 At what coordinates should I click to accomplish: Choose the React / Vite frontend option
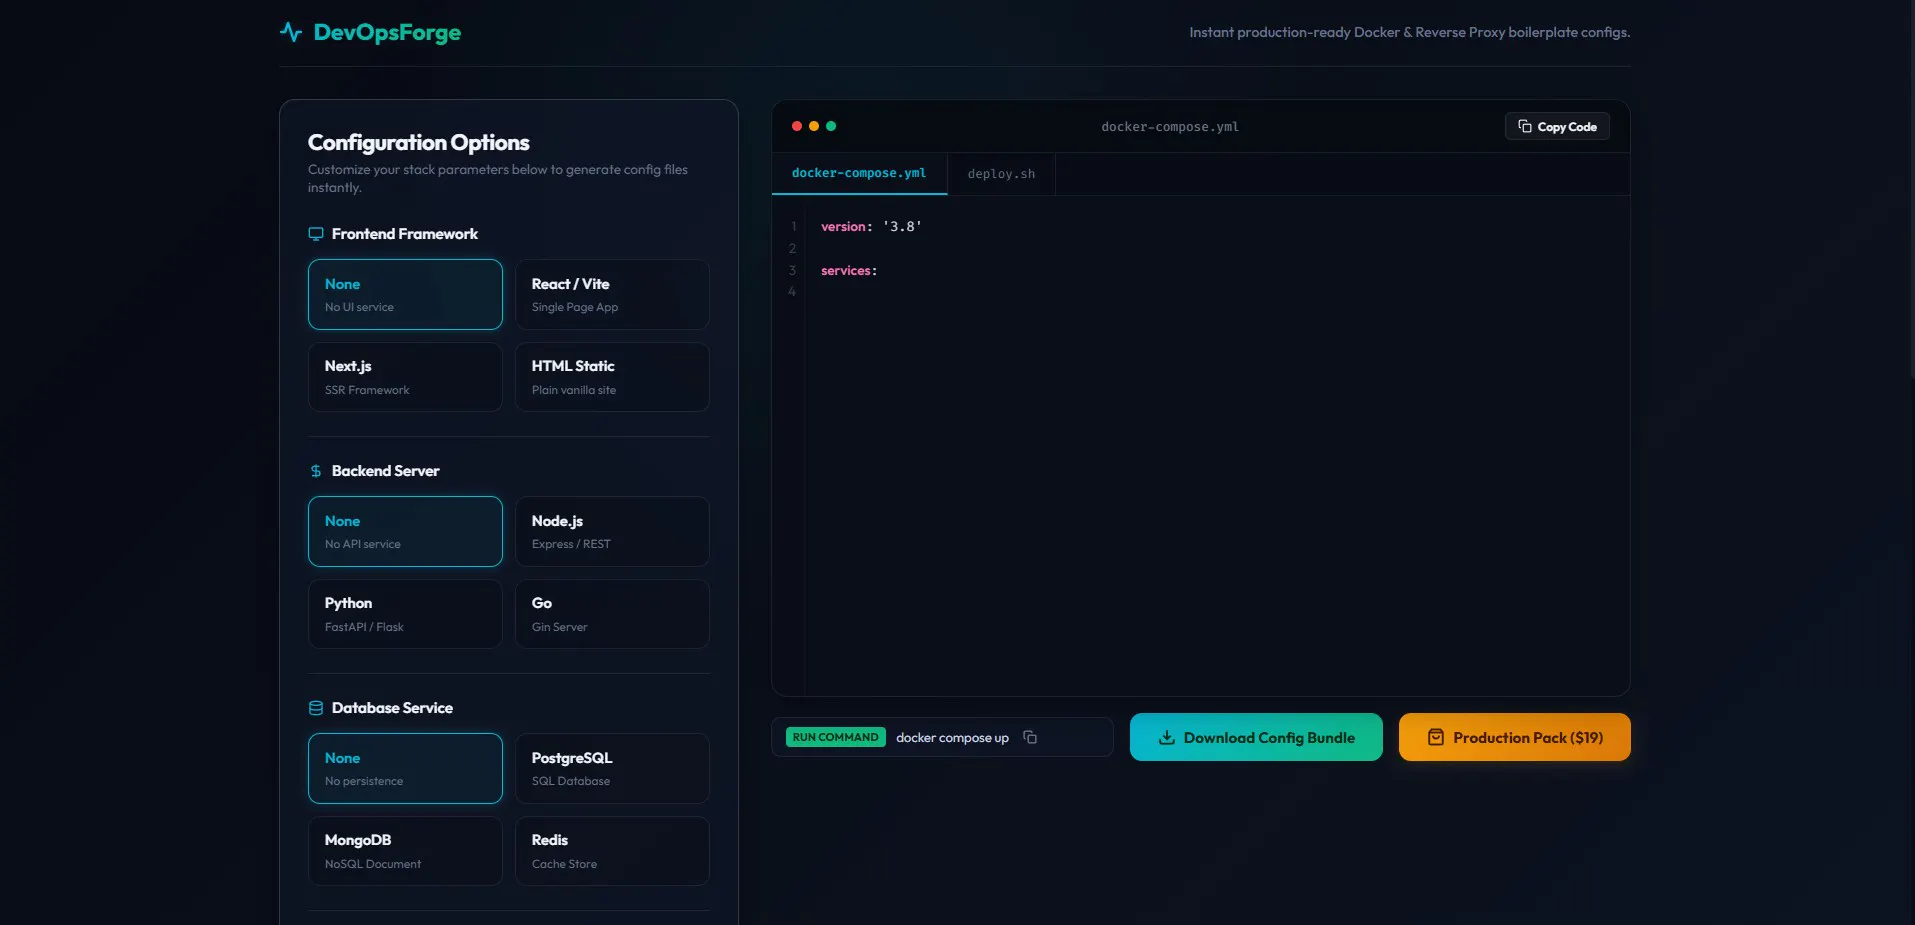pos(612,294)
